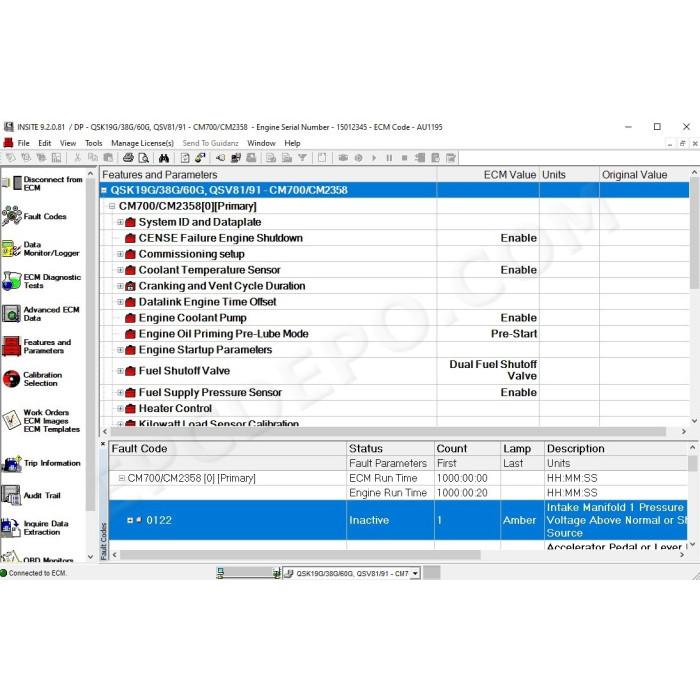Expand Fuel Supply Pressure Sensor node
Image resolution: width=700 pixels, height=700 pixels.
(x=120, y=392)
